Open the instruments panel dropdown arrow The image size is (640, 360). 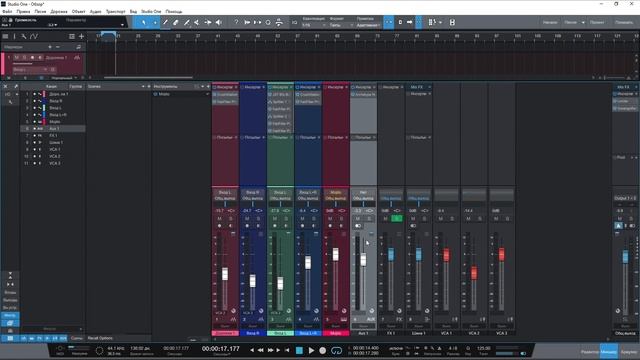tap(202, 87)
